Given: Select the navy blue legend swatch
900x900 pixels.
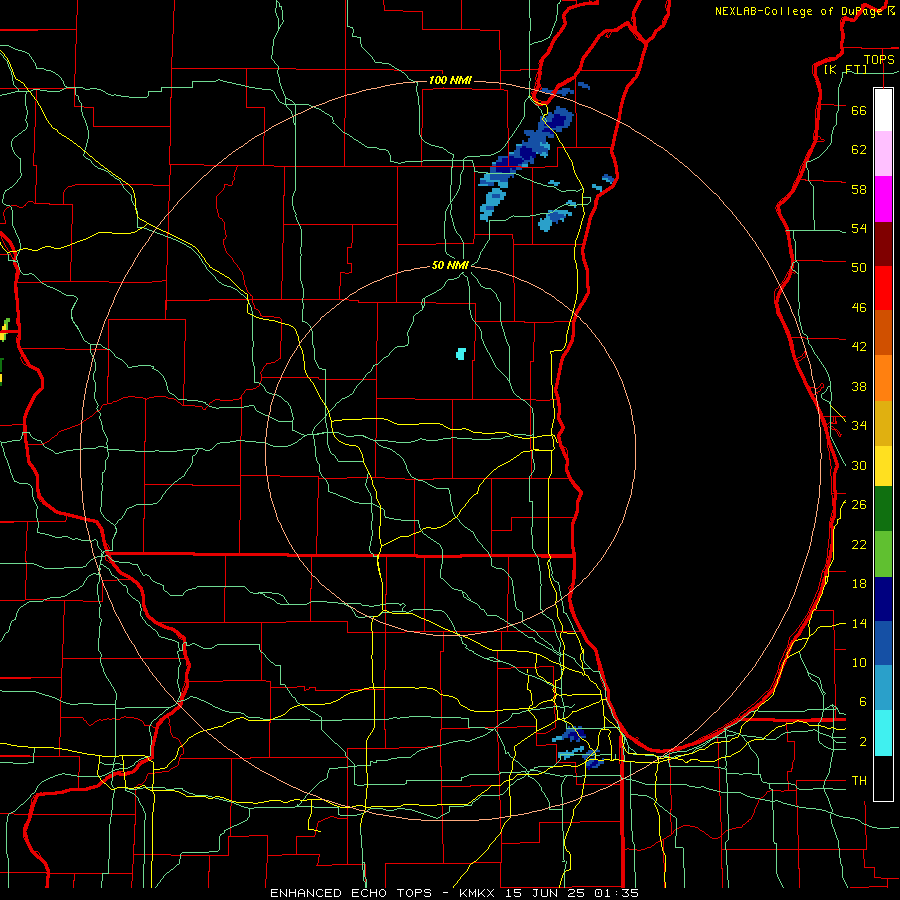Looking at the screenshot, I should pyautogui.click(x=883, y=599).
